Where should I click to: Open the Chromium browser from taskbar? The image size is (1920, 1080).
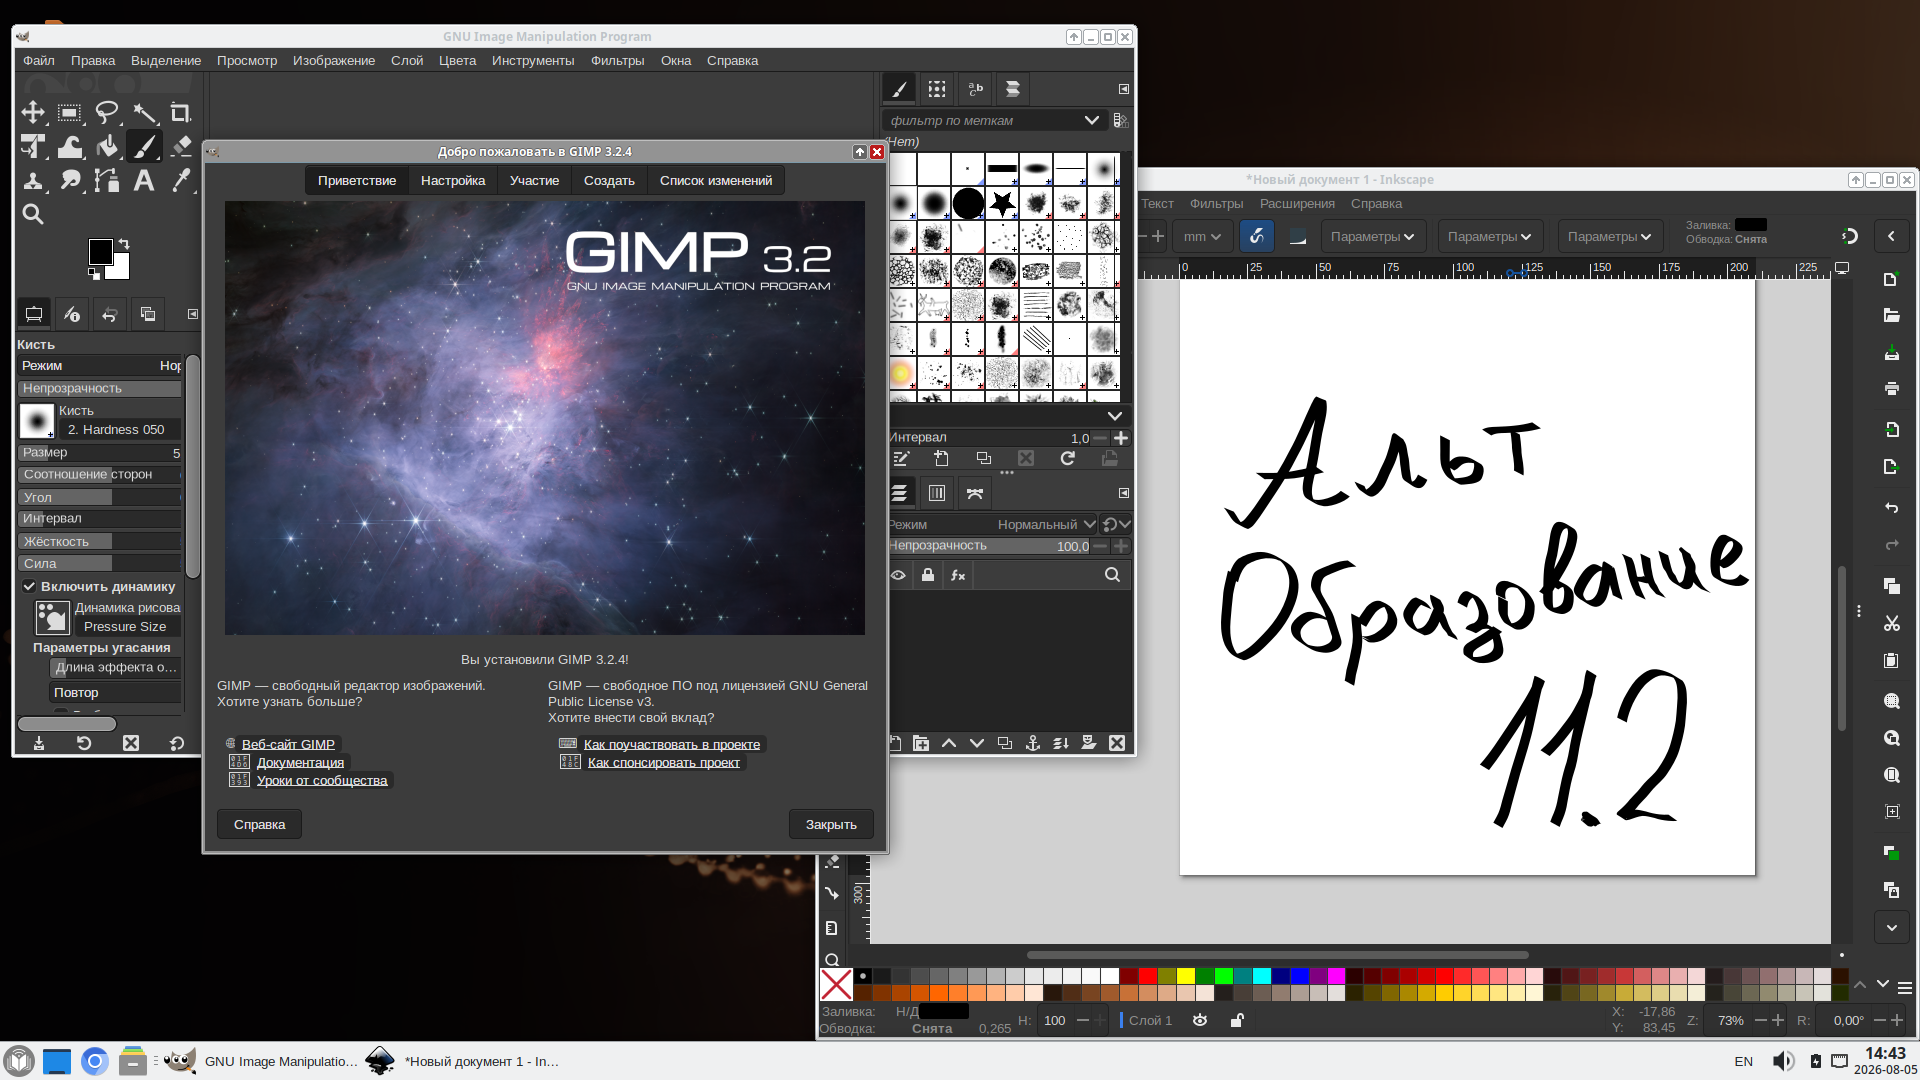95,1061
